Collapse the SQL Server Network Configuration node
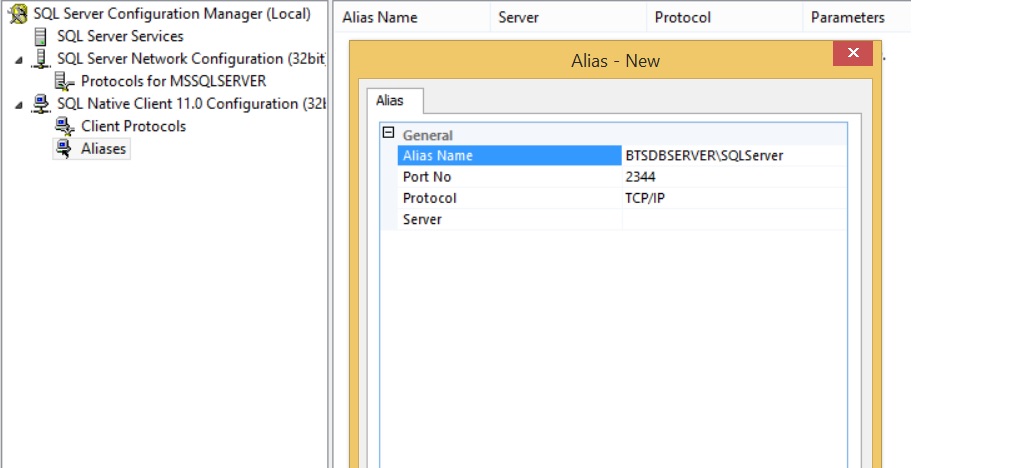The image size is (1023, 468). tap(18, 61)
